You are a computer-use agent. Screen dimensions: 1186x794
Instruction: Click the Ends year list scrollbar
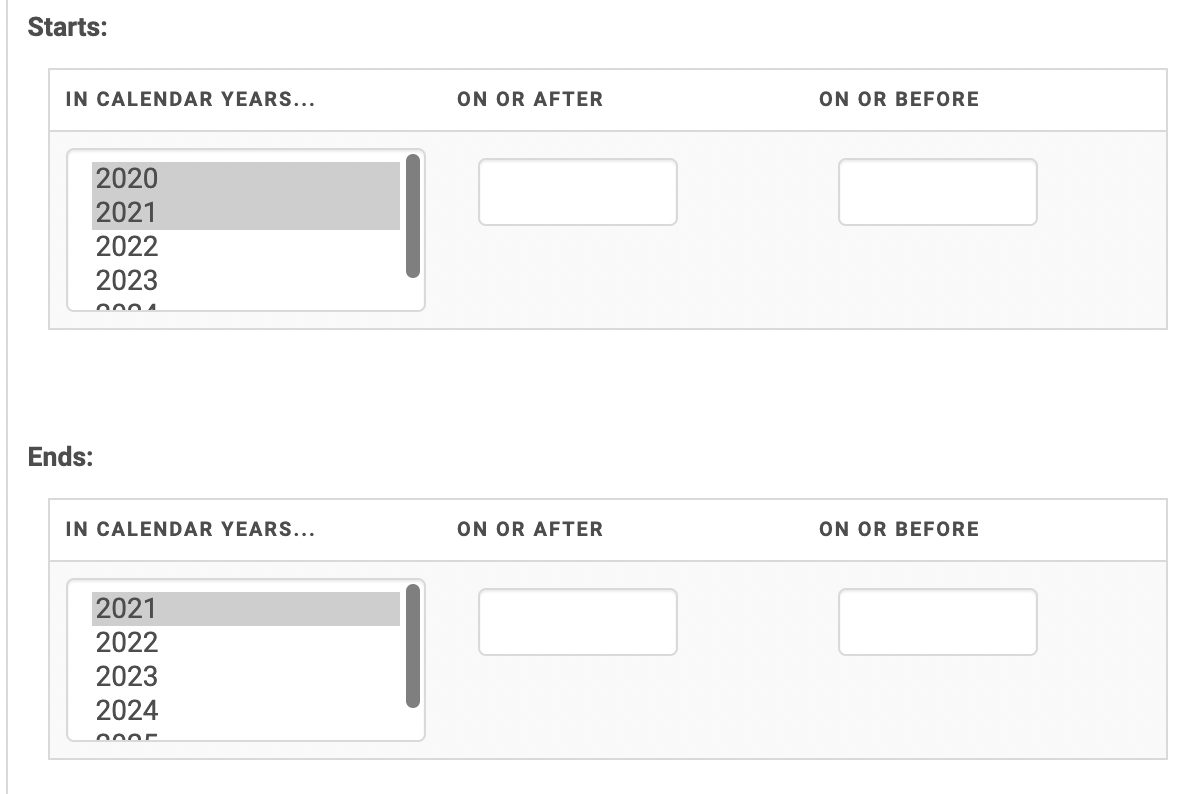point(413,646)
